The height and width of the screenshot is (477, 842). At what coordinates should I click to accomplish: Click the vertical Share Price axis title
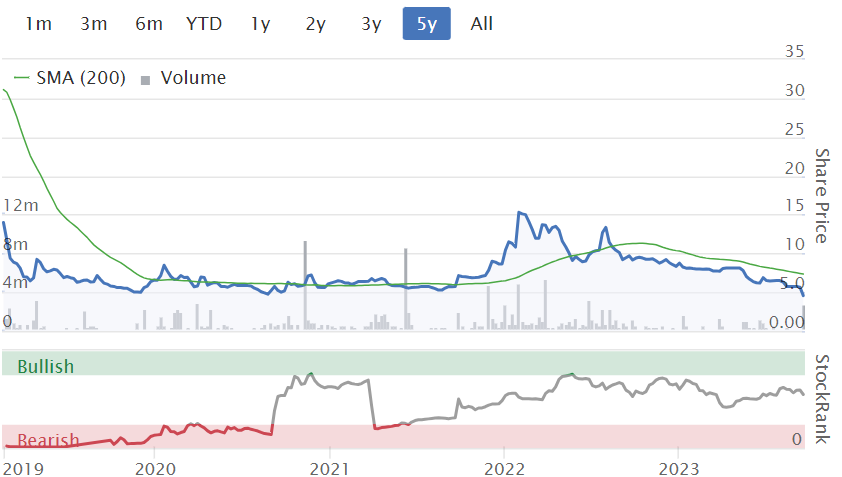click(x=822, y=195)
